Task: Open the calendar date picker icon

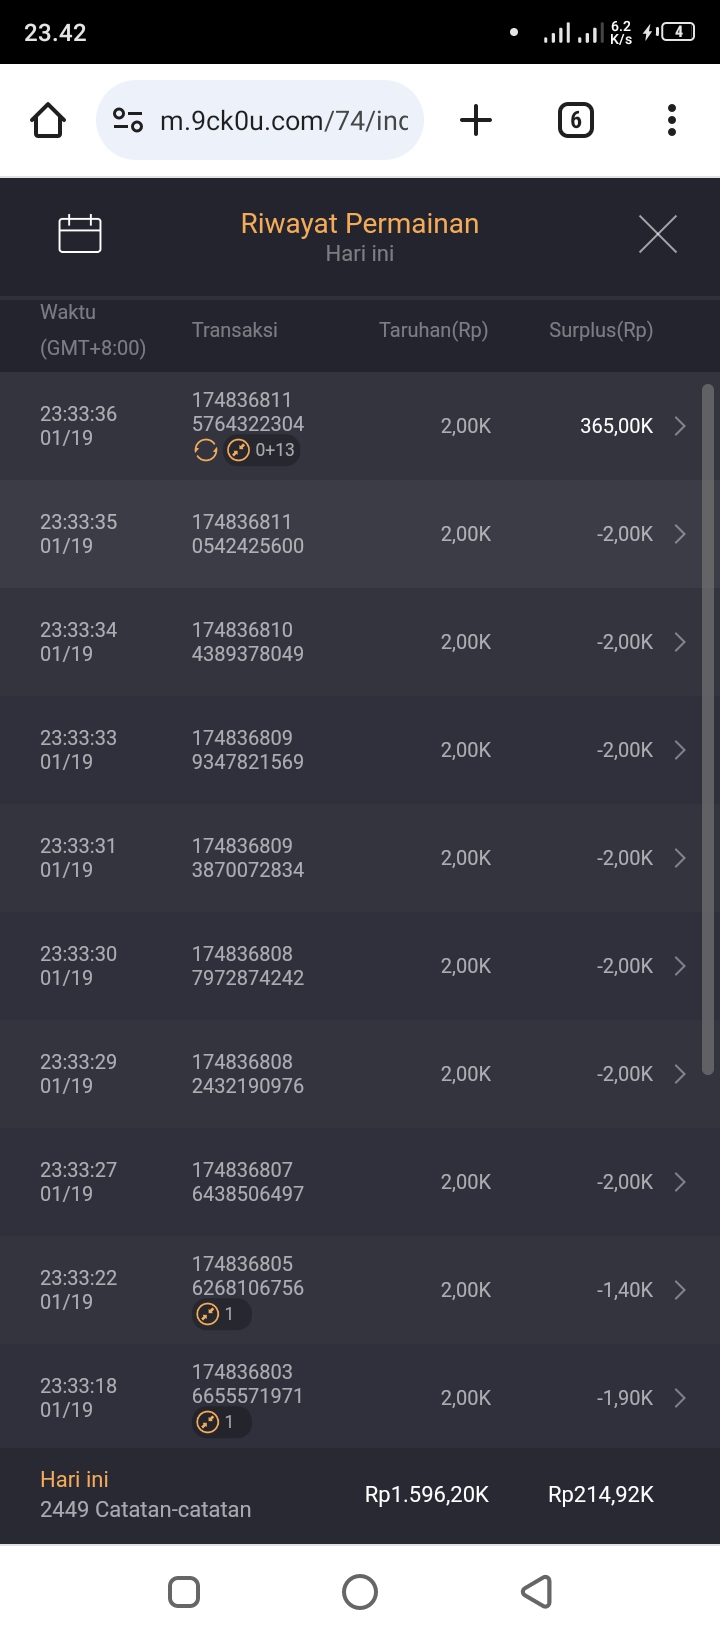Action: point(80,234)
